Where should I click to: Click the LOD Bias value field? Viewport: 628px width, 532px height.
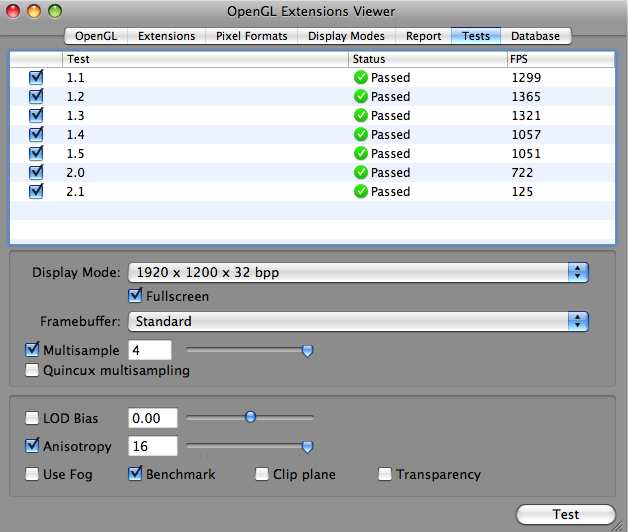pos(153,418)
